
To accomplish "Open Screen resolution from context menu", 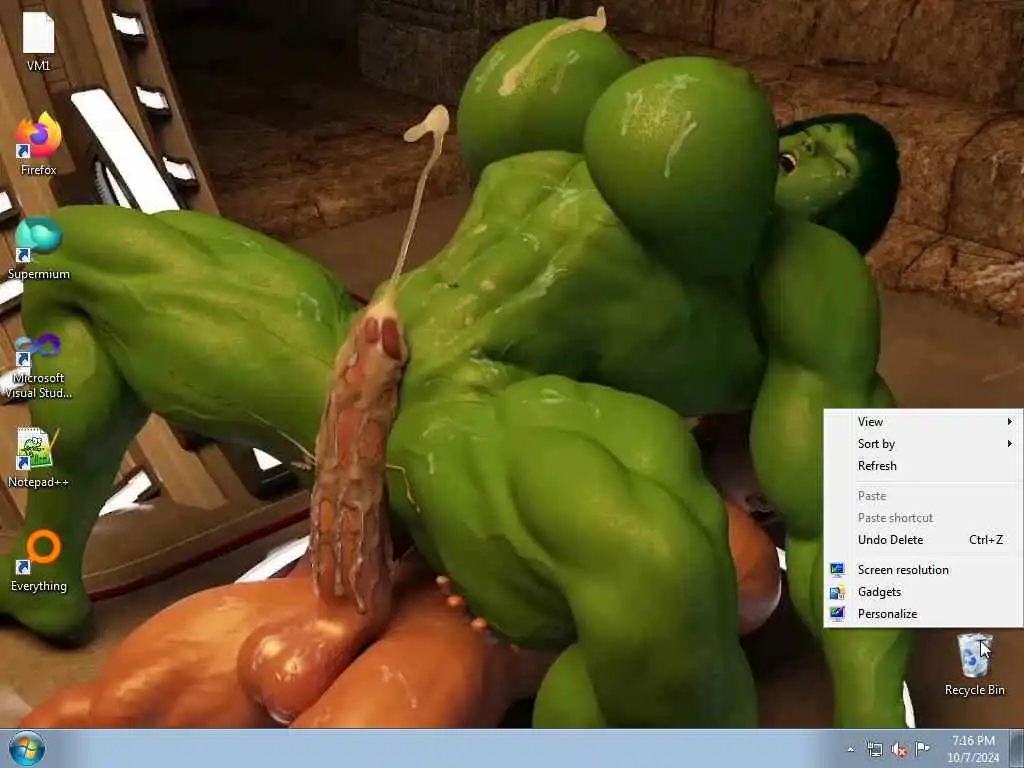I will [923, 570].
